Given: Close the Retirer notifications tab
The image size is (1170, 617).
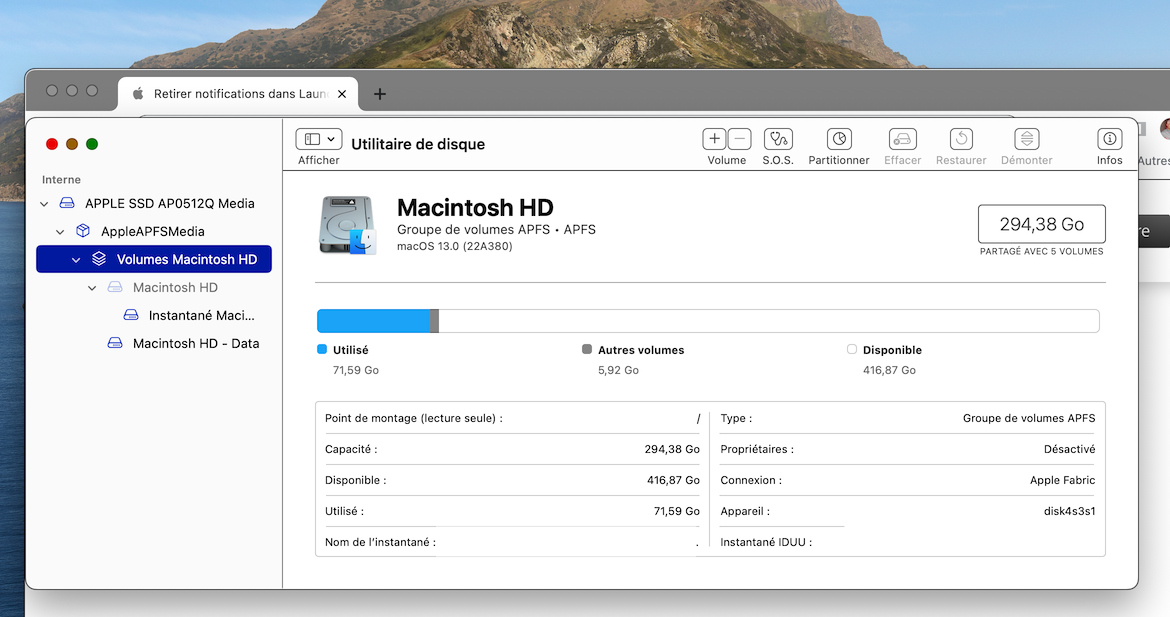Looking at the screenshot, I should [342, 94].
